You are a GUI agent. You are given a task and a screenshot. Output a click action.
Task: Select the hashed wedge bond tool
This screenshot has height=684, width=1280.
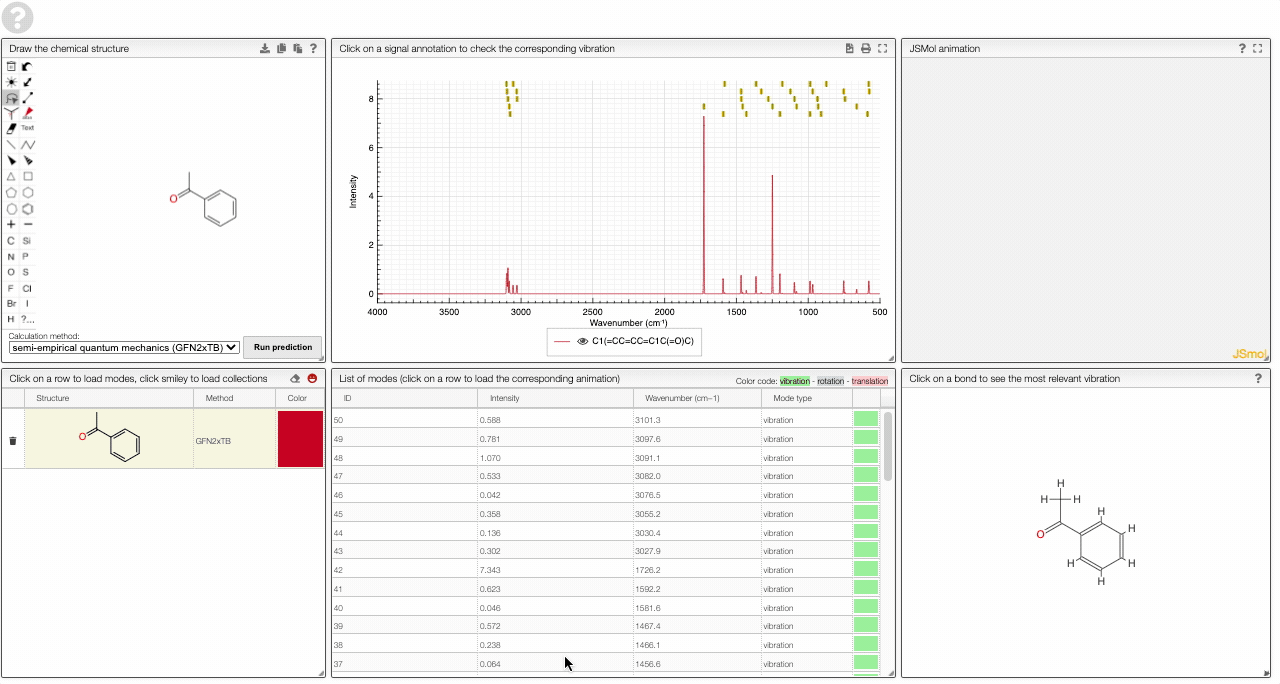(x=28, y=160)
